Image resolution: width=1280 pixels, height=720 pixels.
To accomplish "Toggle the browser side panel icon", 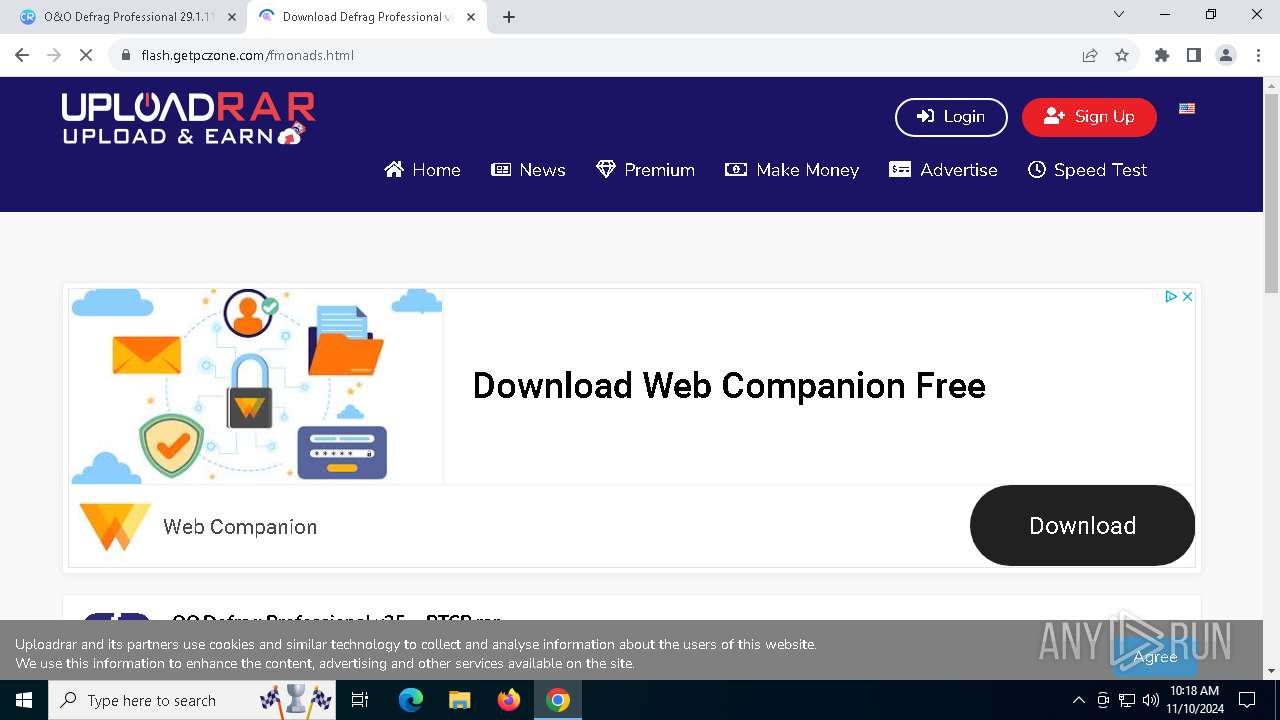I will click(1193, 55).
